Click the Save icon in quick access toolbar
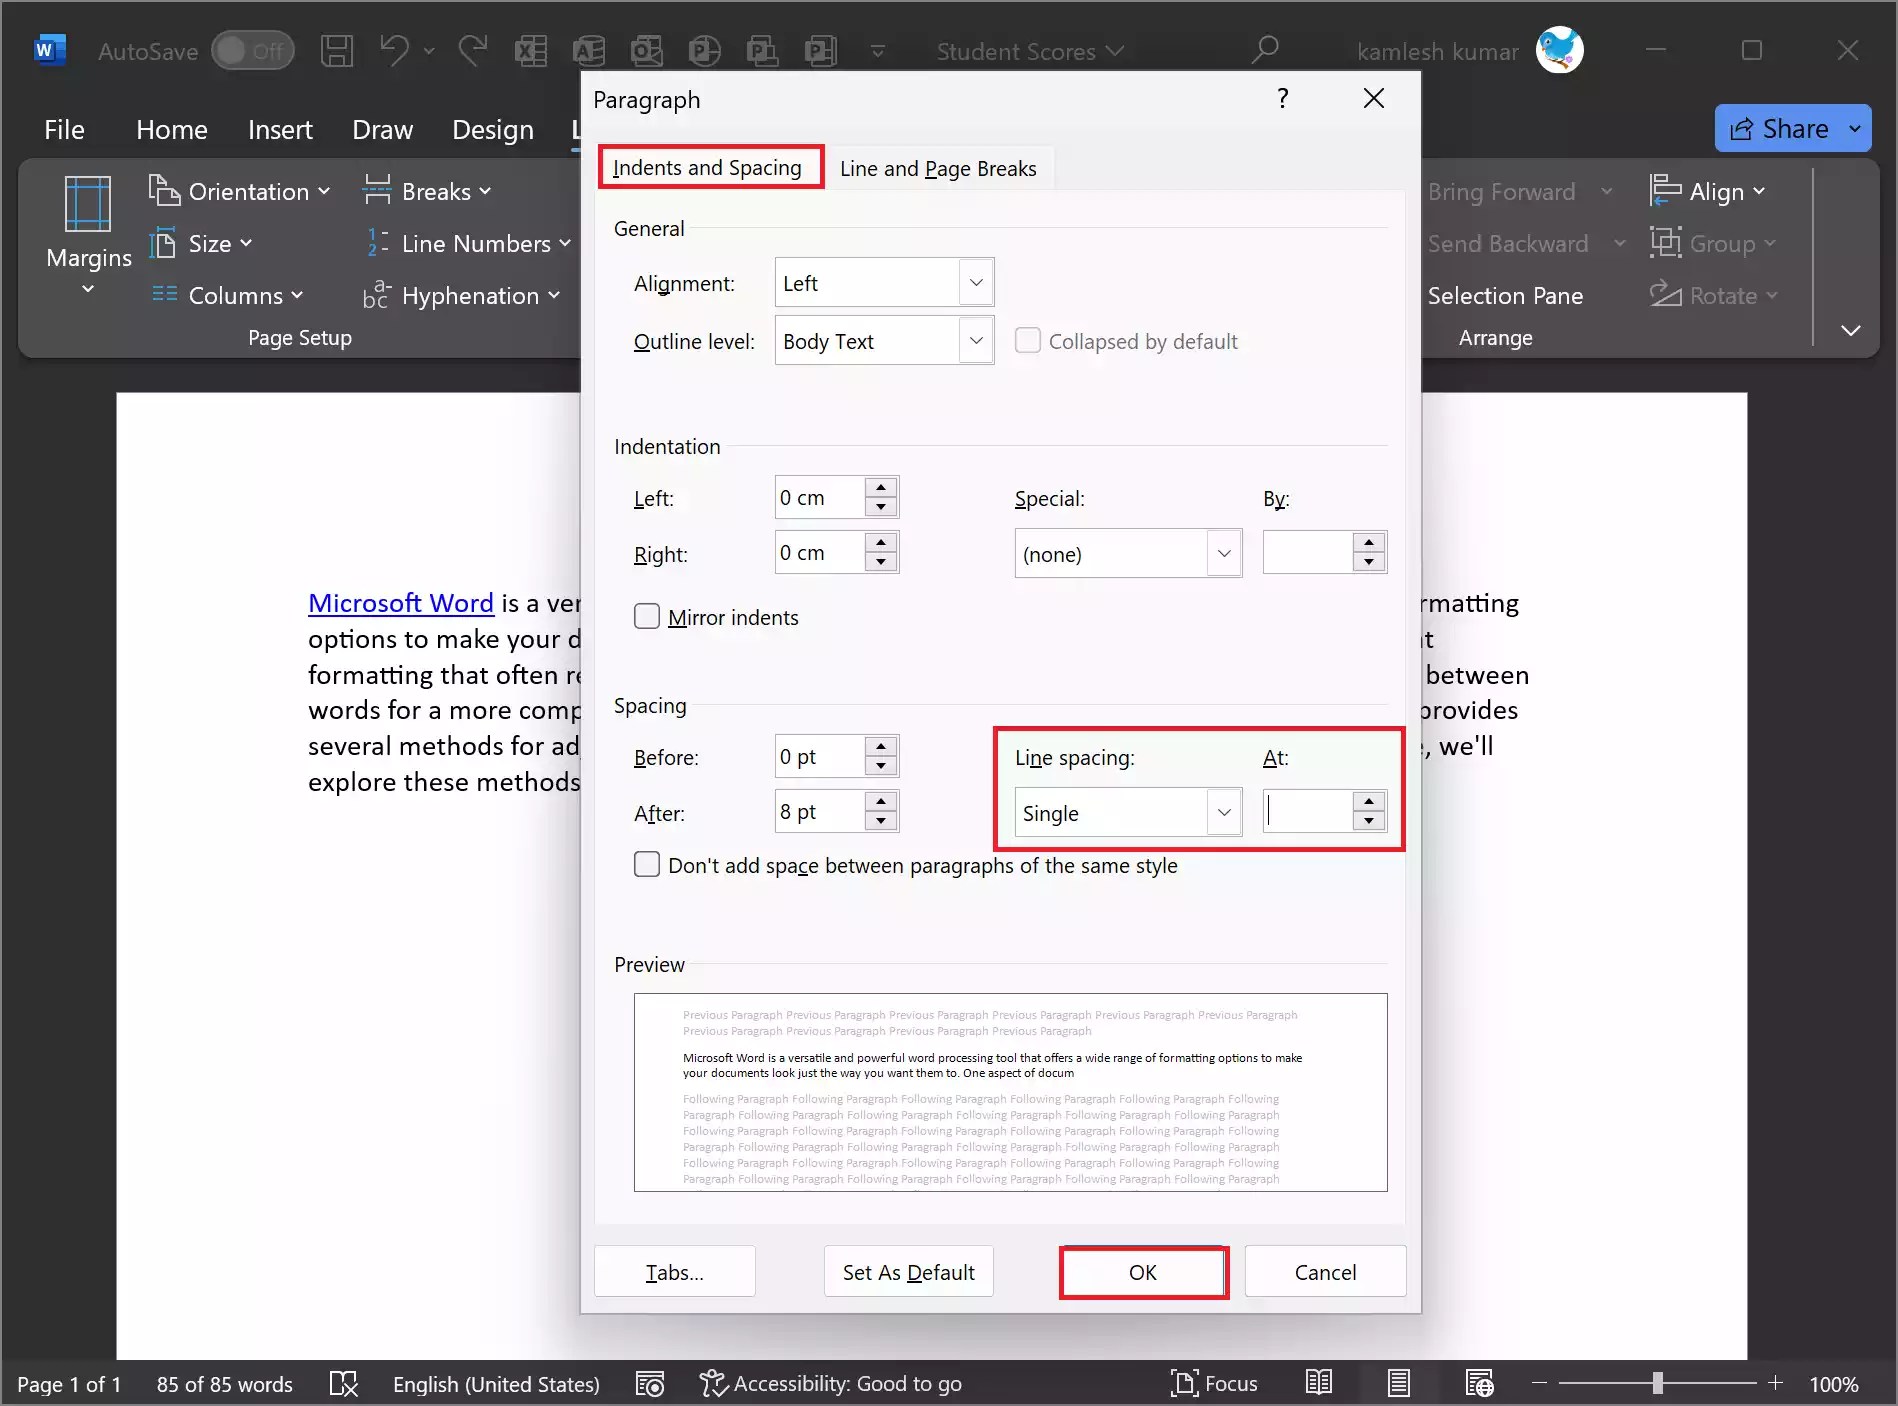Screen dimensions: 1898x1406 tap(338, 50)
